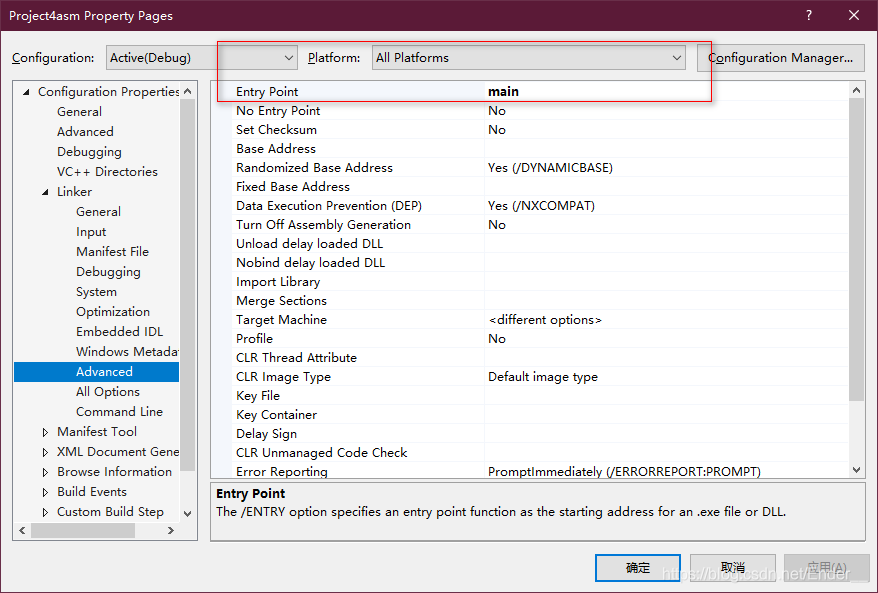Collapse the Configuration Properties tree node
Viewport: 878px width, 593px height.
(26, 92)
